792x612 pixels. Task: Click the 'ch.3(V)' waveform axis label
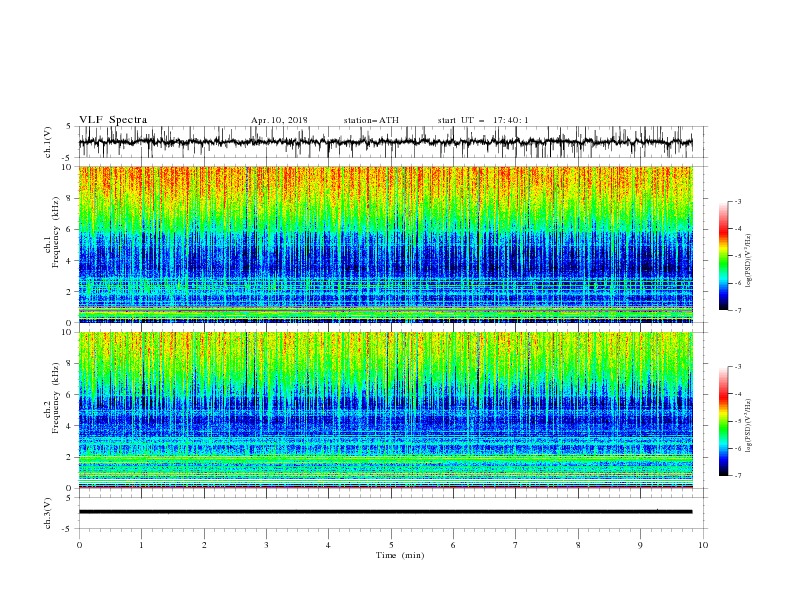tap(48, 513)
